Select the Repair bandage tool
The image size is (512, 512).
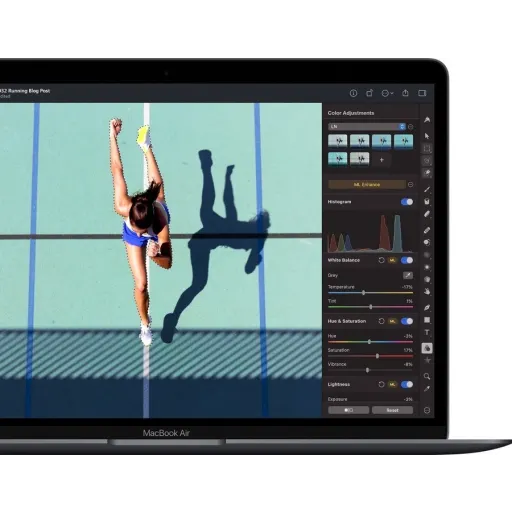pos(427,230)
